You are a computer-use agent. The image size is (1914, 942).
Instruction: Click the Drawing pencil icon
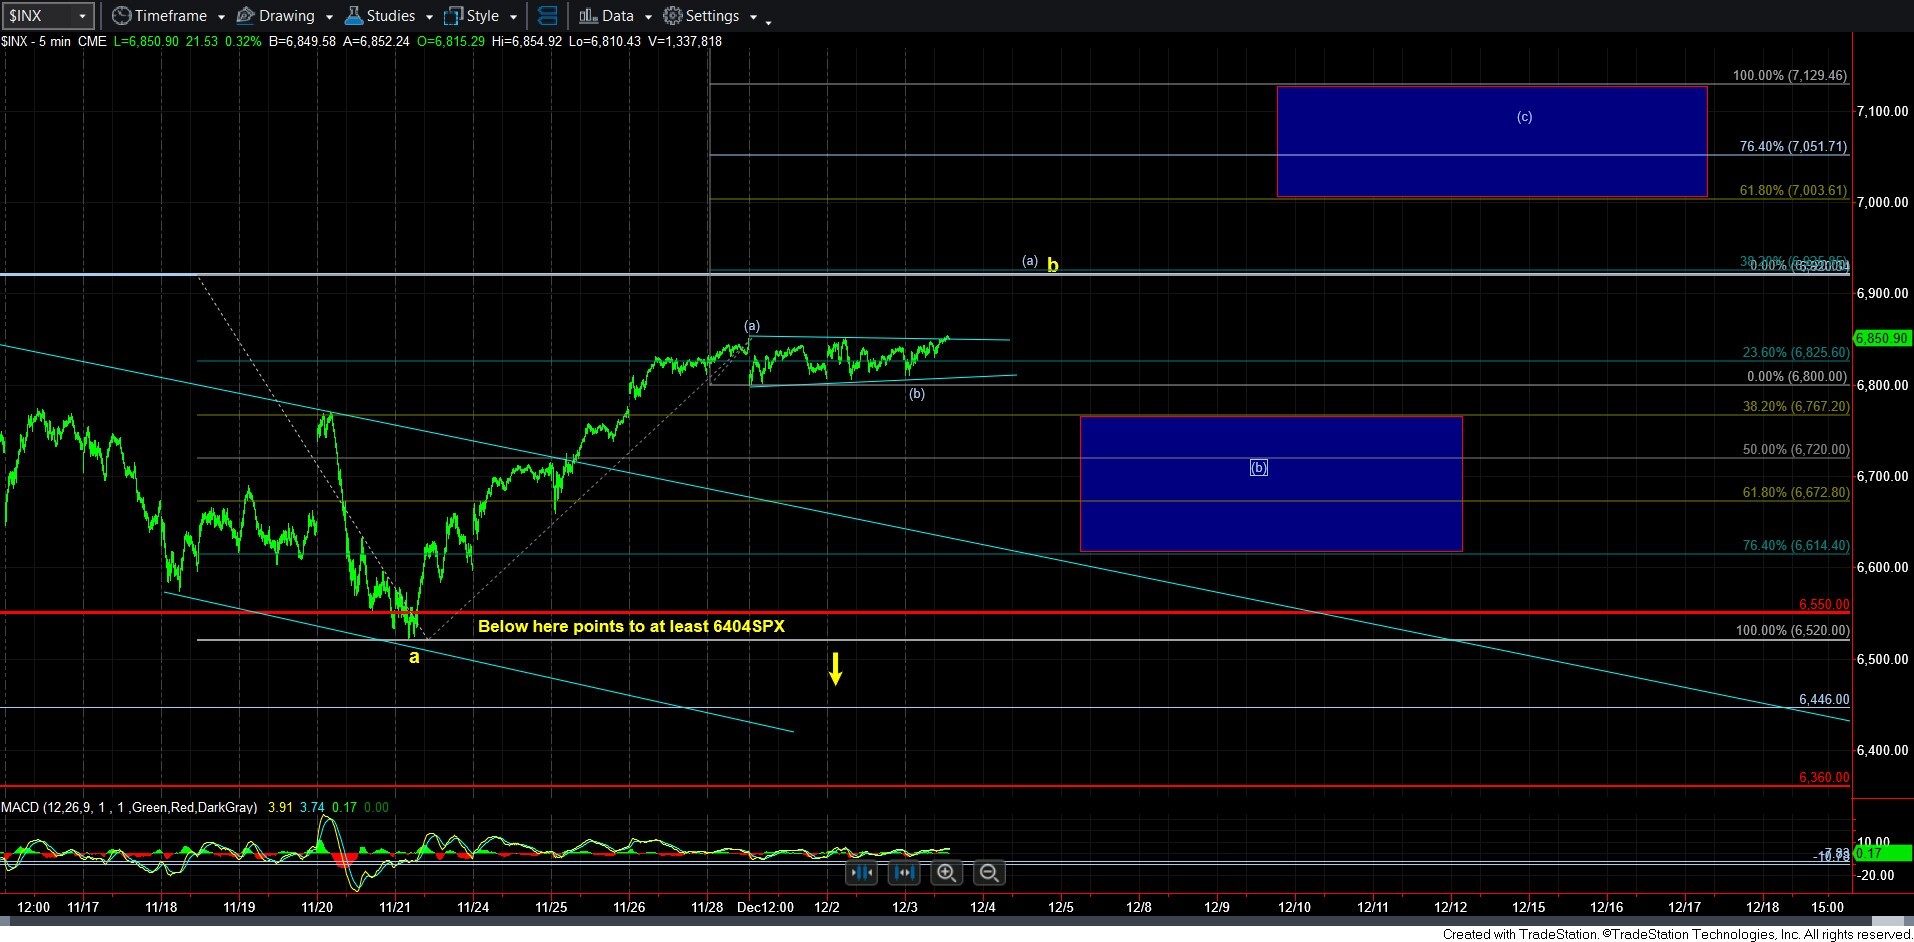pos(245,16)
